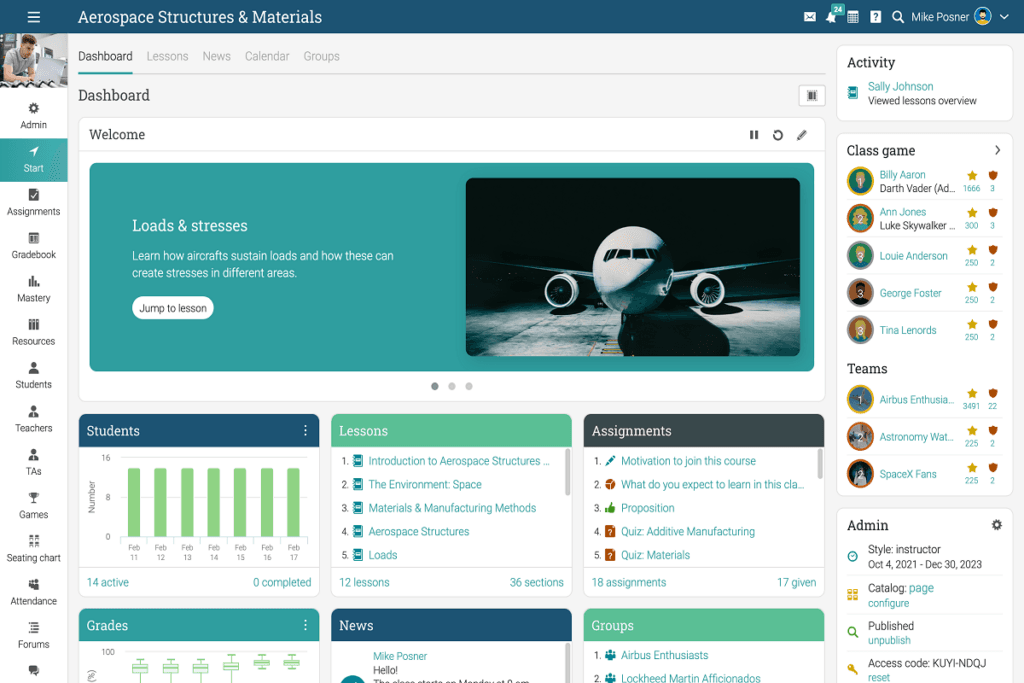The image size is (1024, 683).
Task: Click the Admin panel gear icon
Action: tap(996, 525)
